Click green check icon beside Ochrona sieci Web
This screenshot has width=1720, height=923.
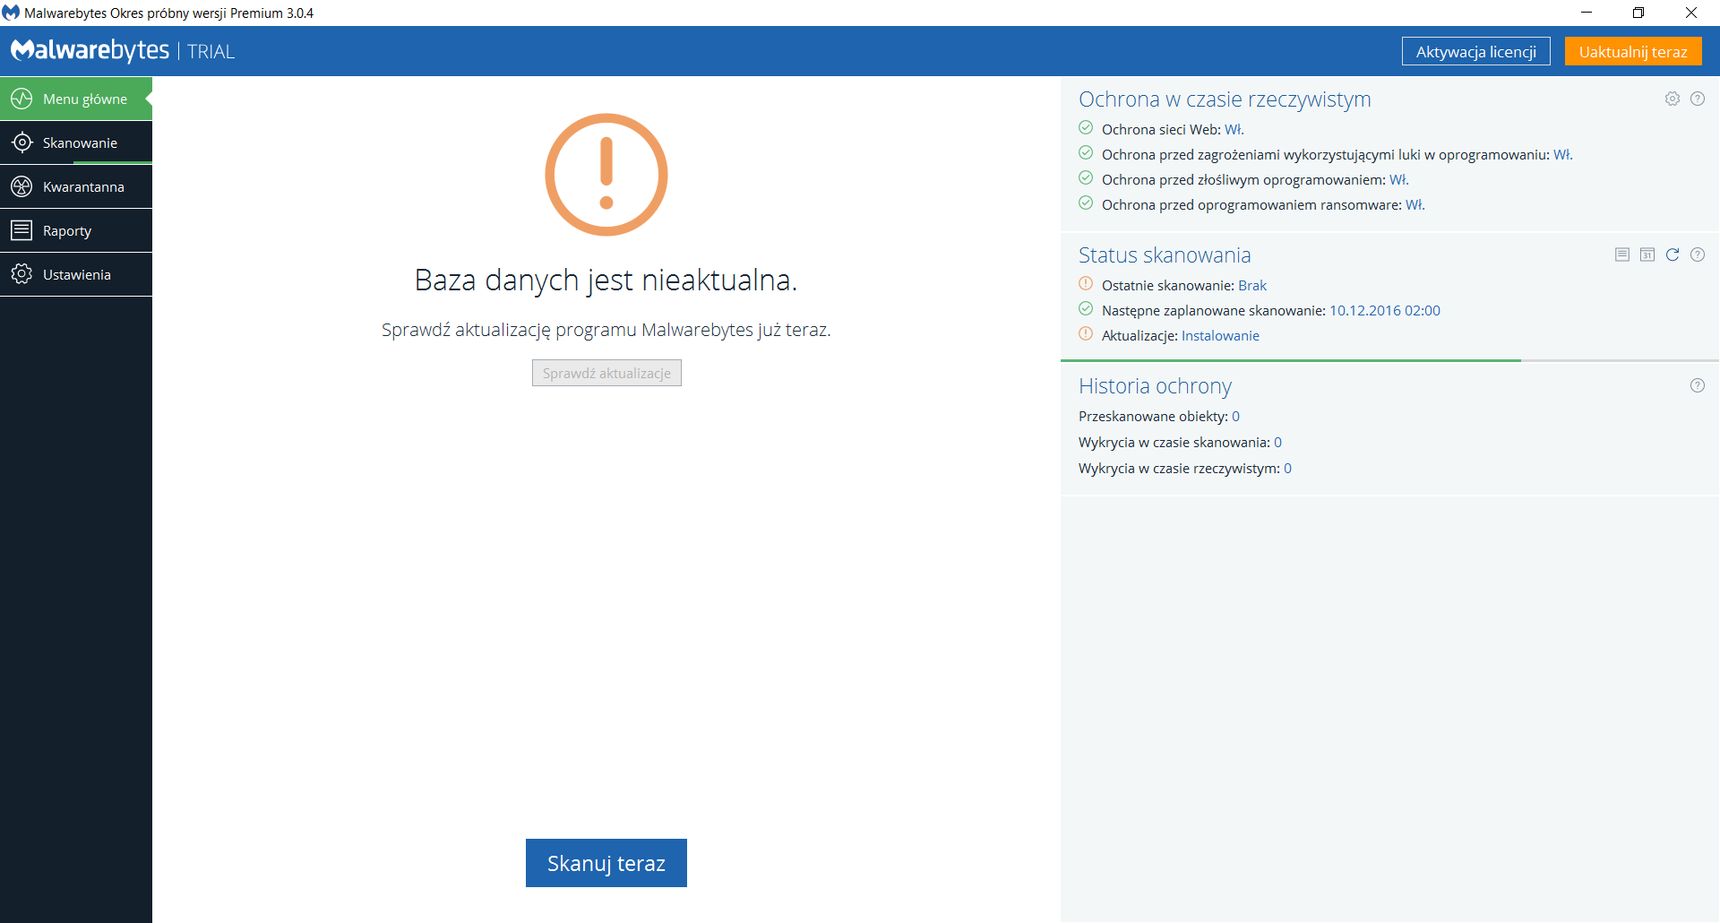(x=1086, y=128)
